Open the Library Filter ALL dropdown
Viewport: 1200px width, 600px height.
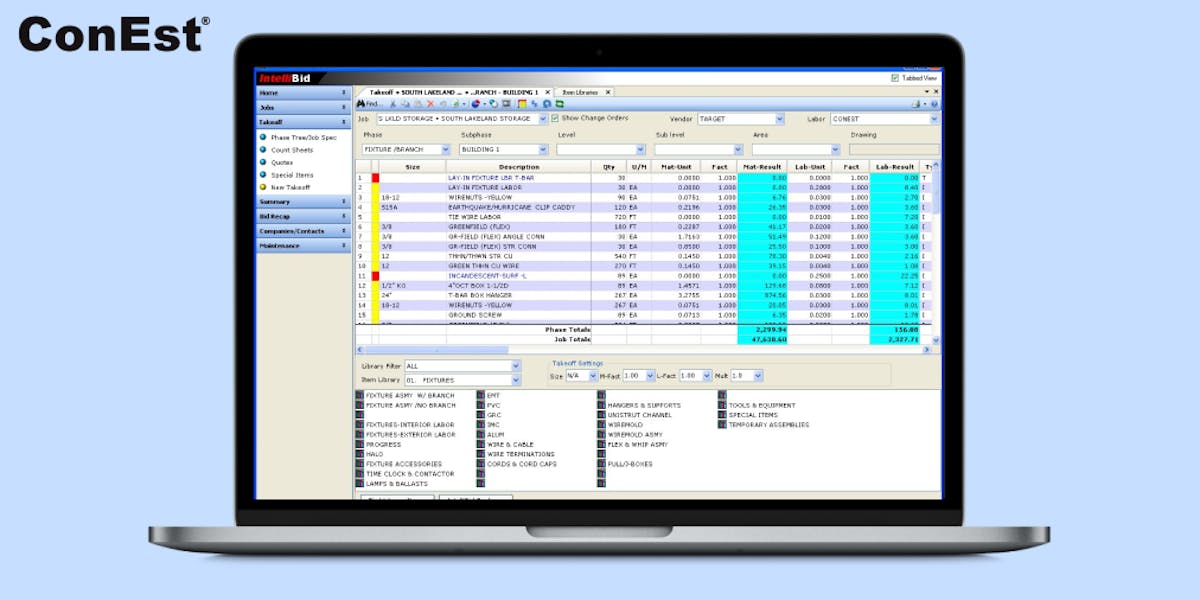(x=516, y=367)
